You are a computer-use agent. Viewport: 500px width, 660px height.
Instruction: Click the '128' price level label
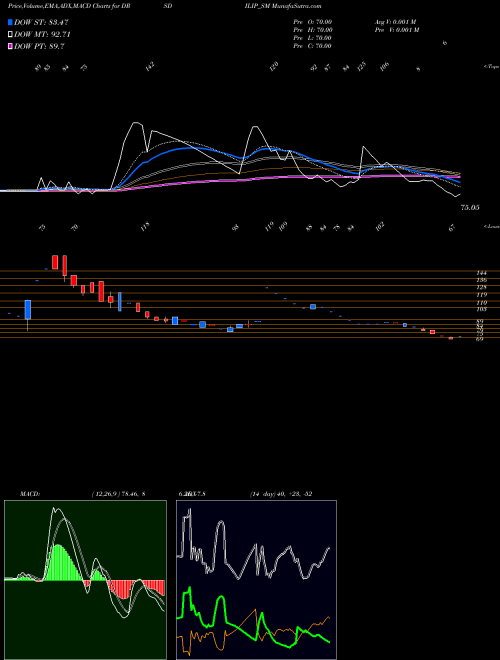coord(481,287)
